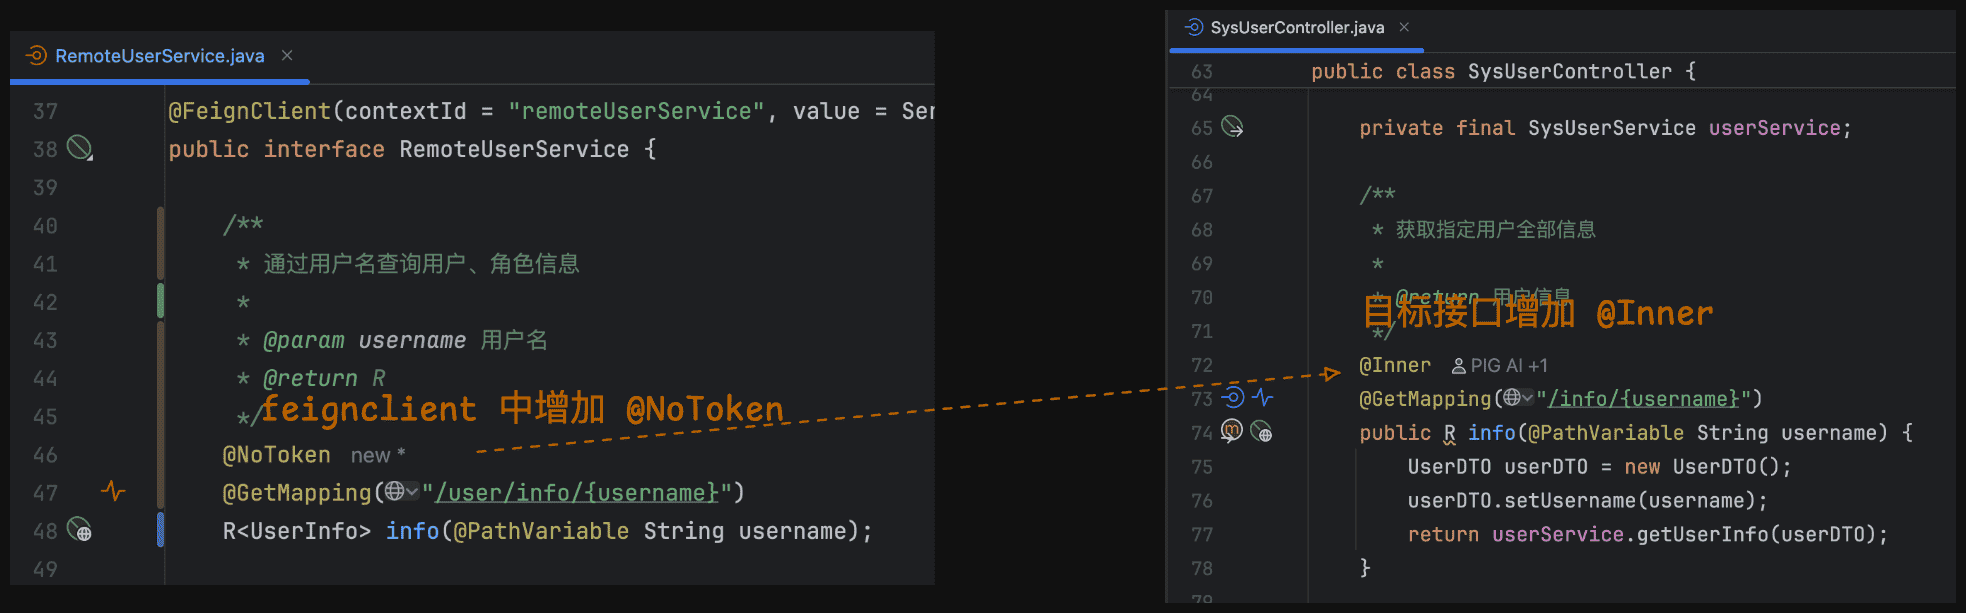Screen dimensions: 1966x613
Task: Click the endpoint globe gutter icon on line 74
Action: click(x=1262, y=432)
